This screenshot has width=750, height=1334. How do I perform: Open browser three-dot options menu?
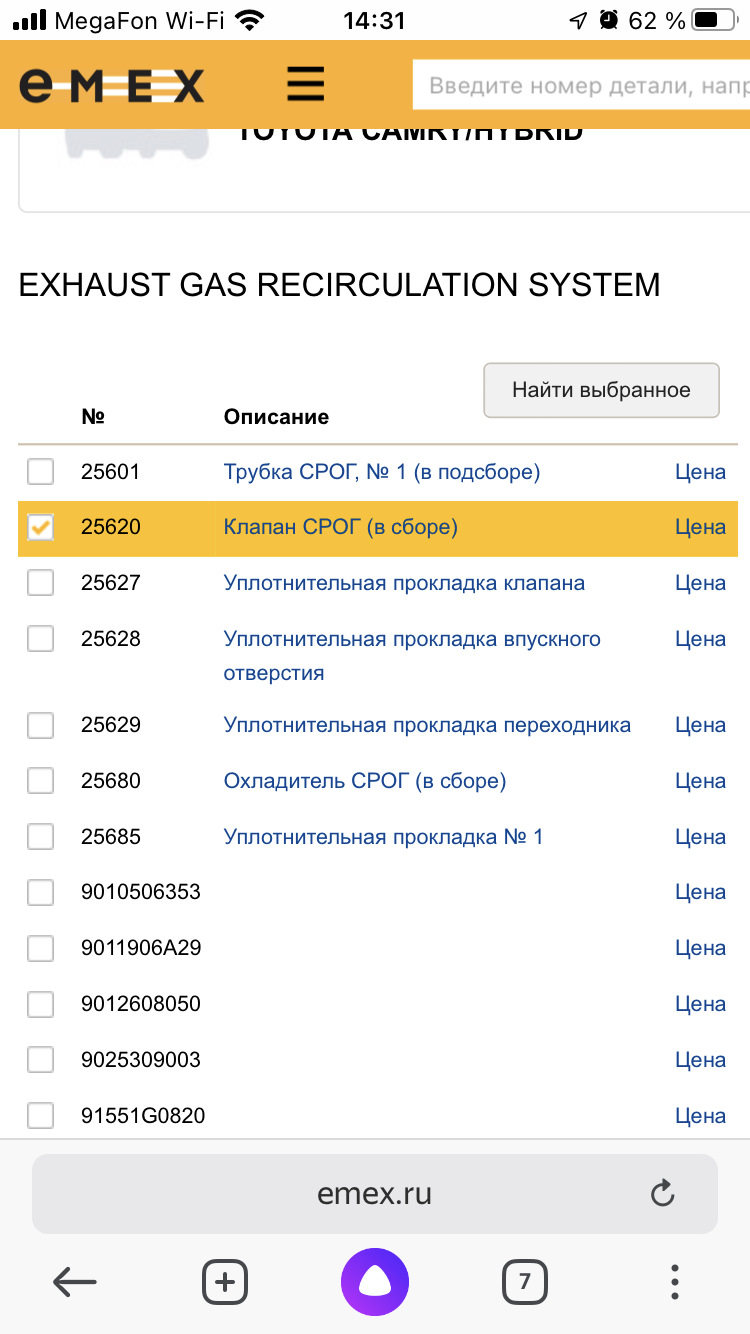coord(675,1281)
